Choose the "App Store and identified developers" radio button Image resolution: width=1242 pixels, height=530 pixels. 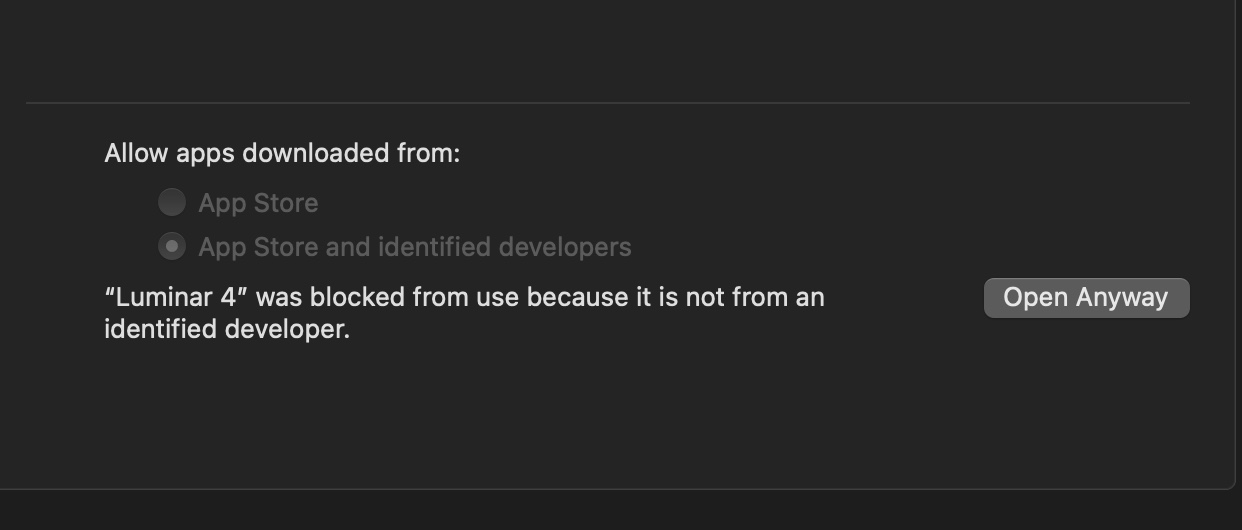coord(172,246)
